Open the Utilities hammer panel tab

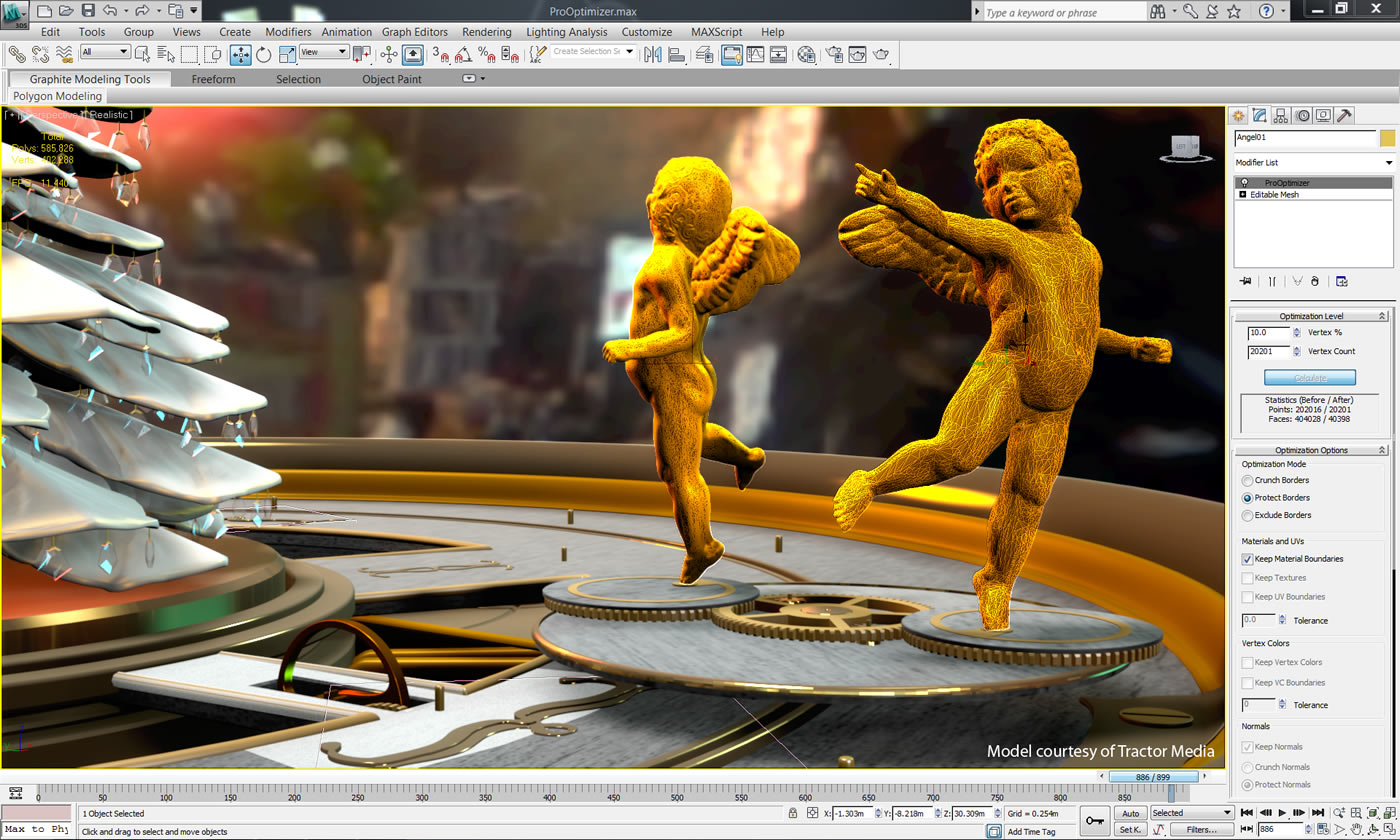(x=1344, y=115)
